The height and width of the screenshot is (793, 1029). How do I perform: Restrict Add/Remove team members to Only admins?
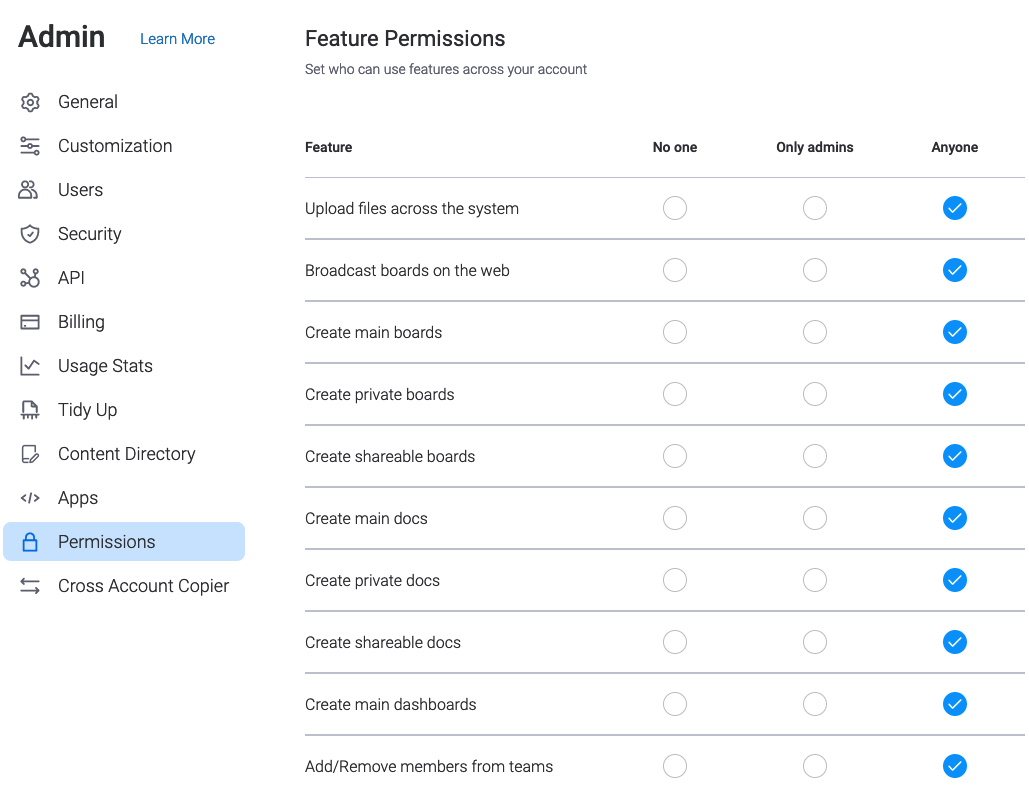(815, 766)
